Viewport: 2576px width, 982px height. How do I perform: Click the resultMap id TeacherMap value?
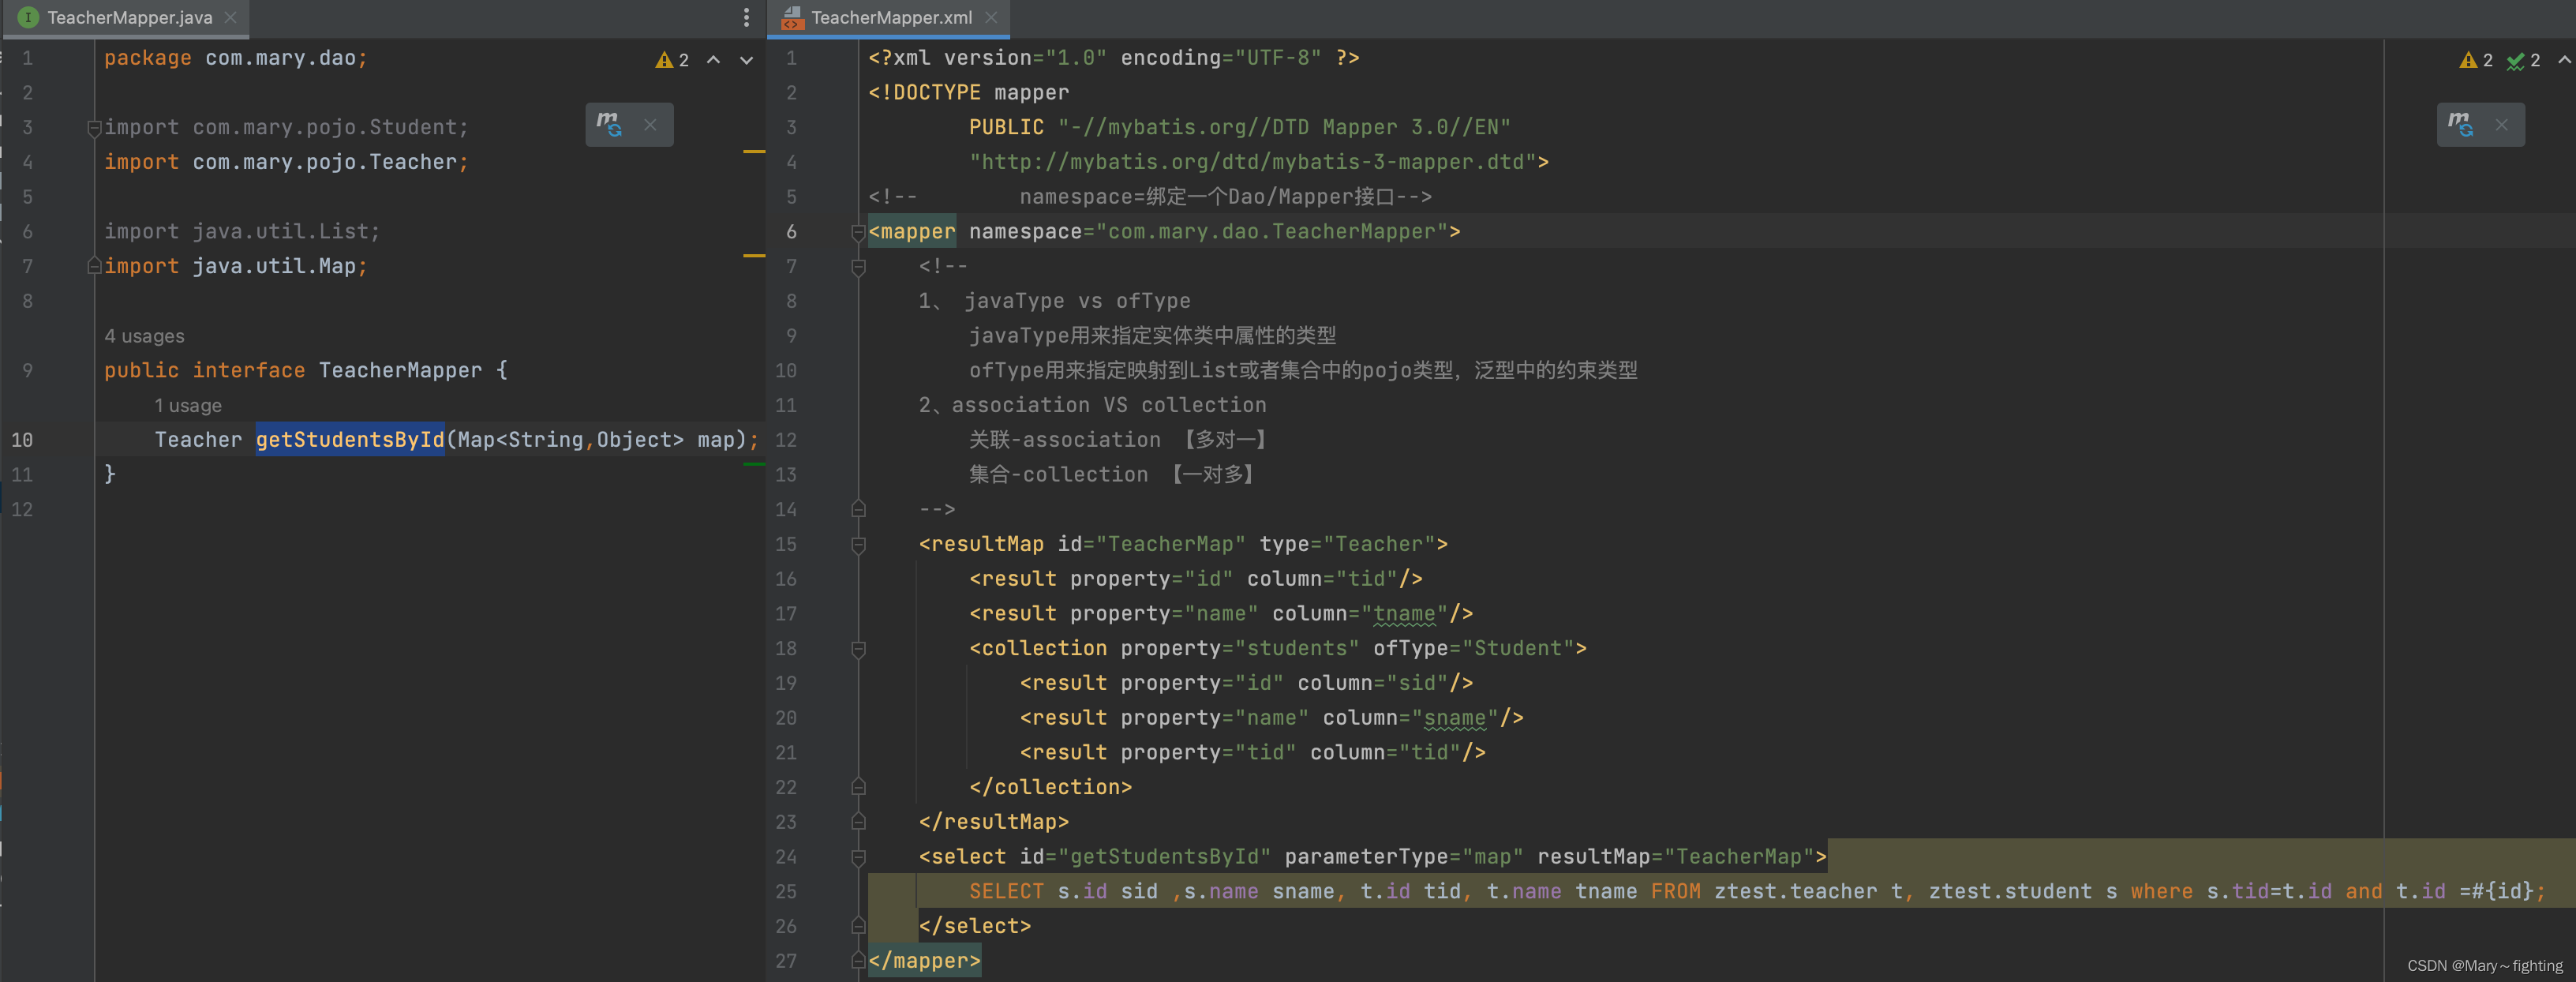pos(1170,544)
